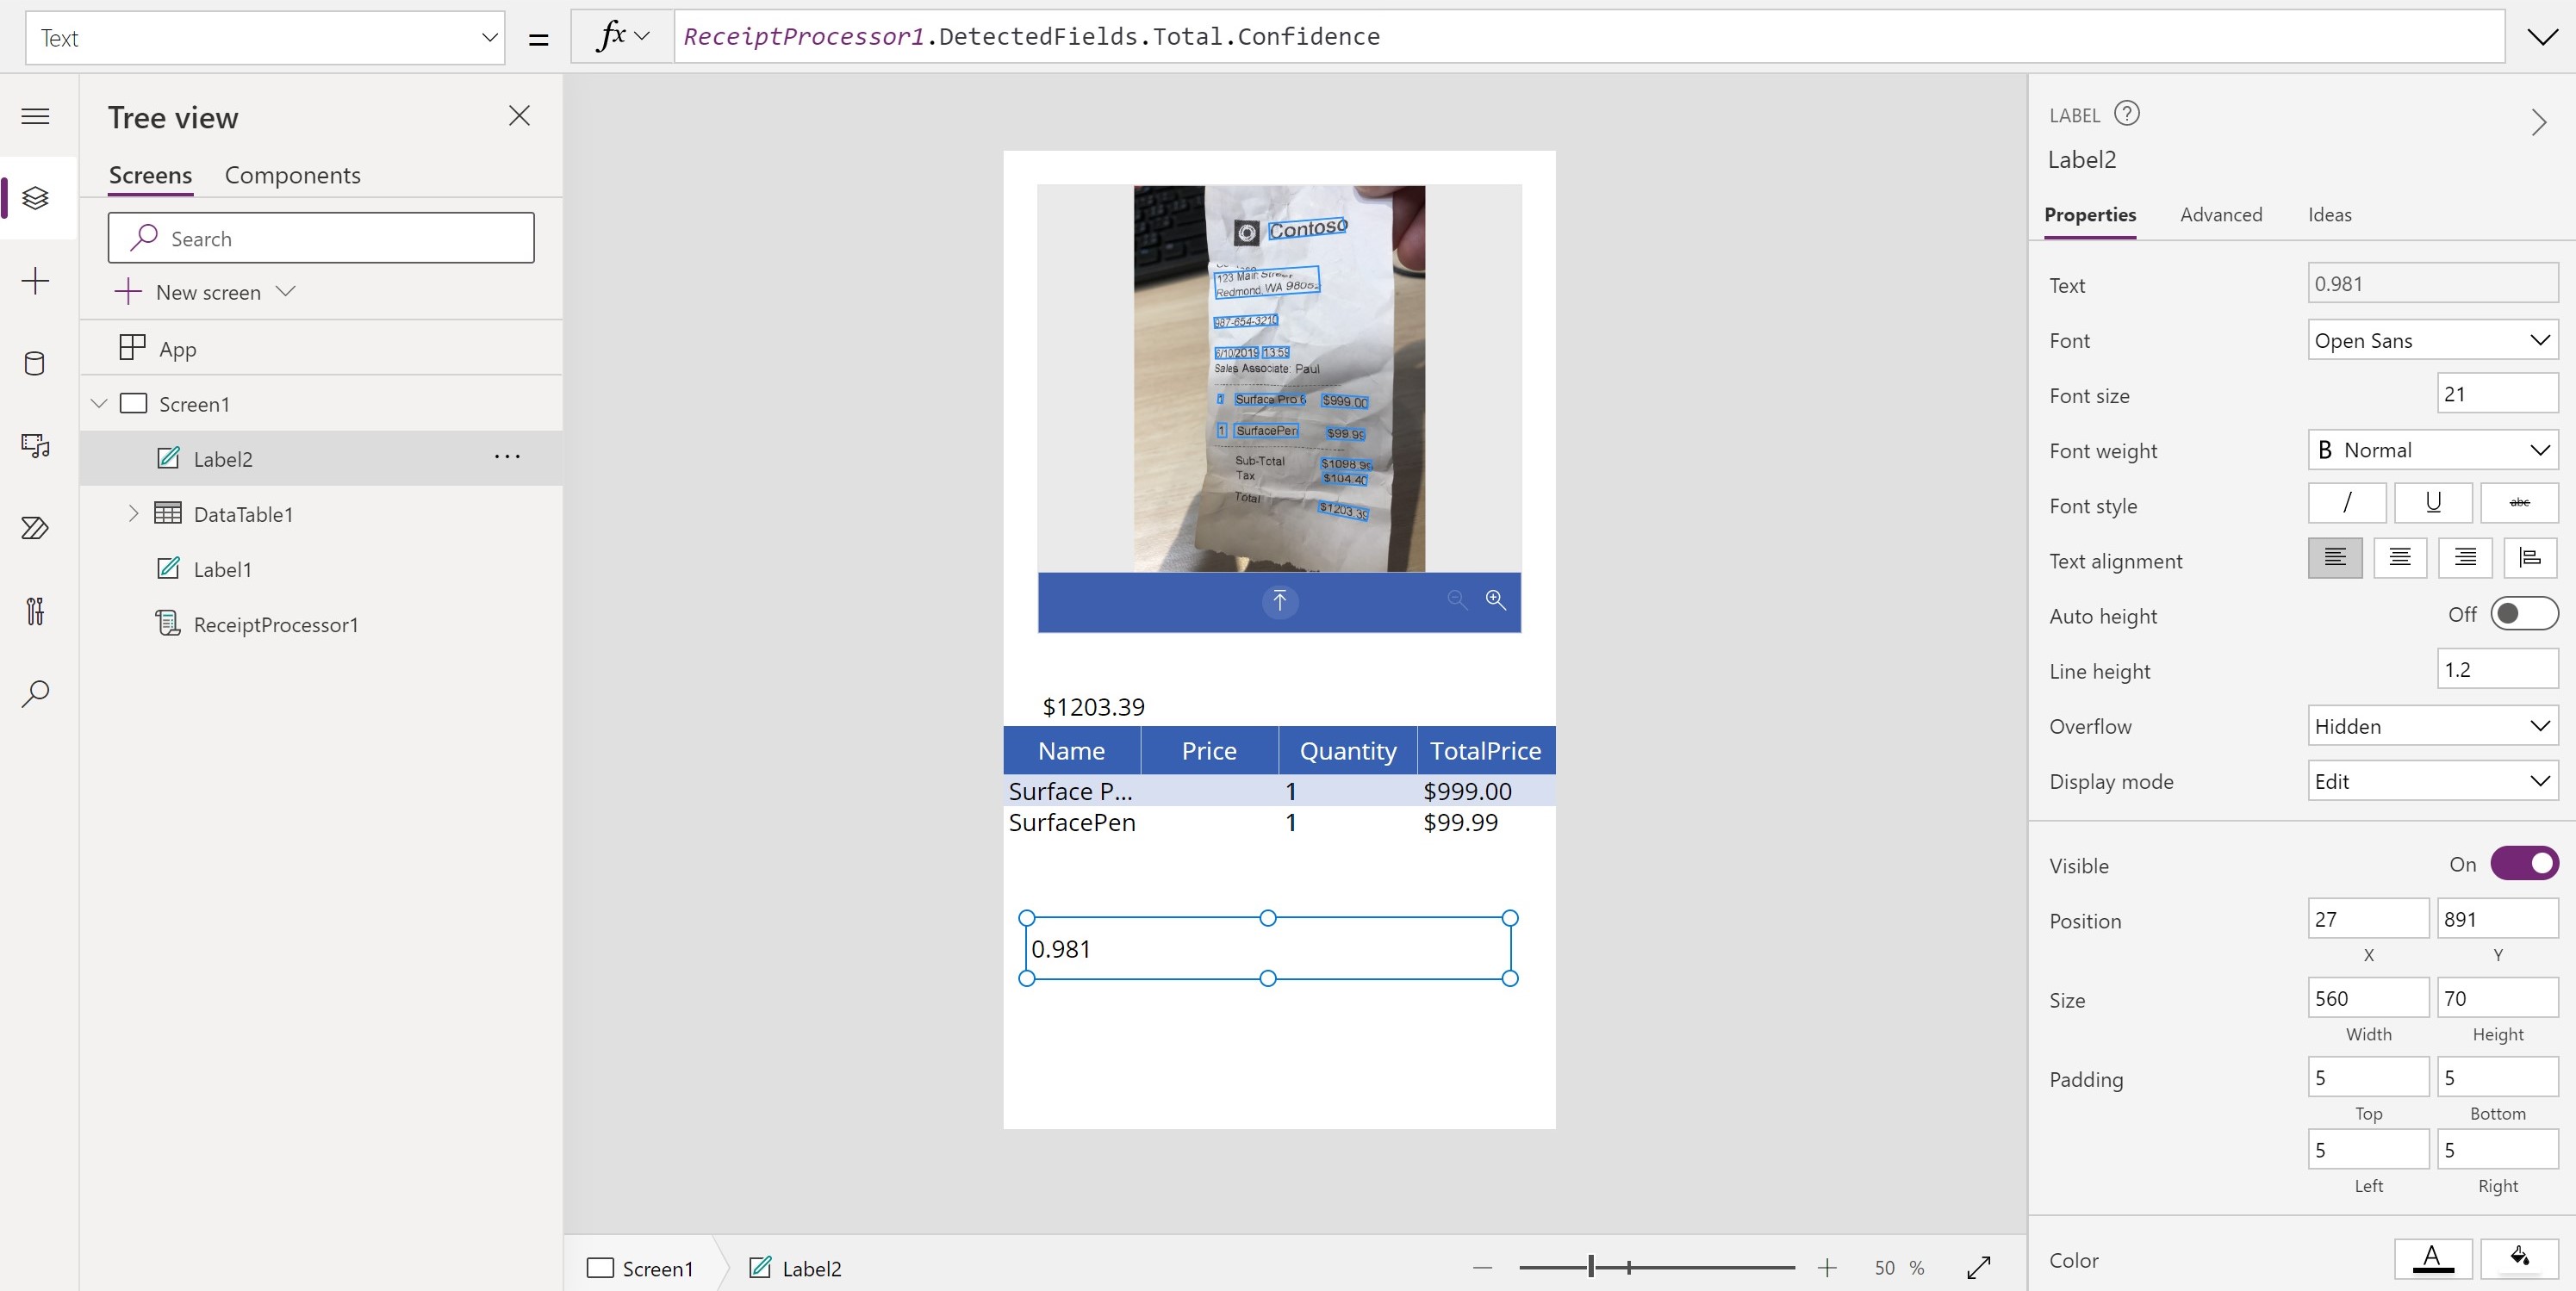The height and width of the screenshot is (1291, 2576).
Task: Zoom in on the receipt image viewer
Action: (x=1495, y=599)
